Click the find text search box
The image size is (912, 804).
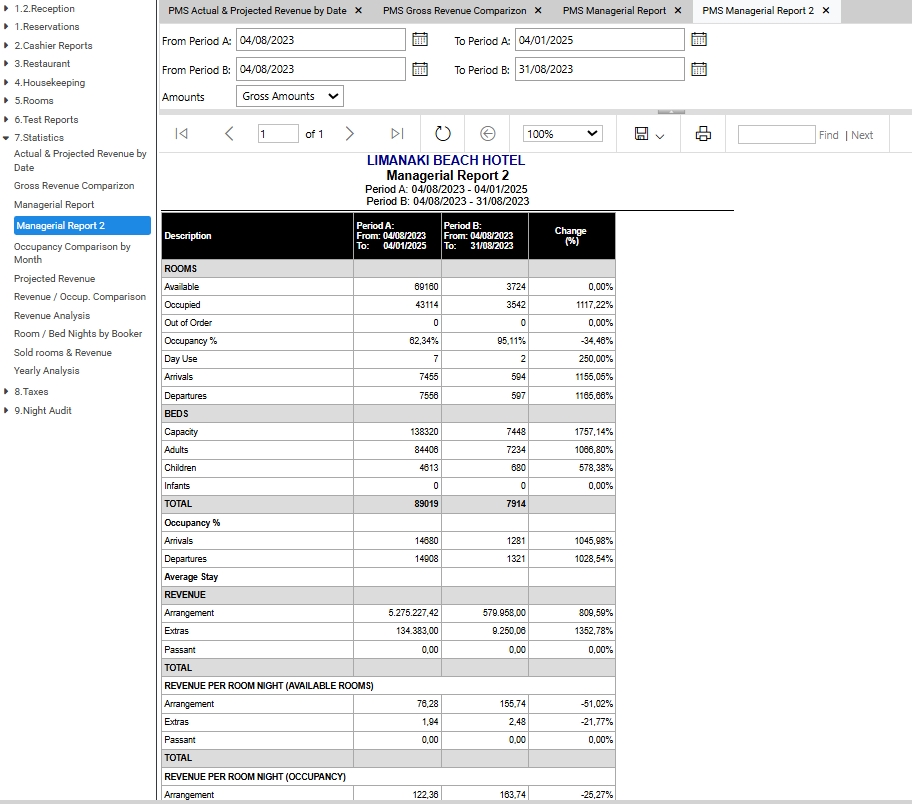[x=776, y=134]
